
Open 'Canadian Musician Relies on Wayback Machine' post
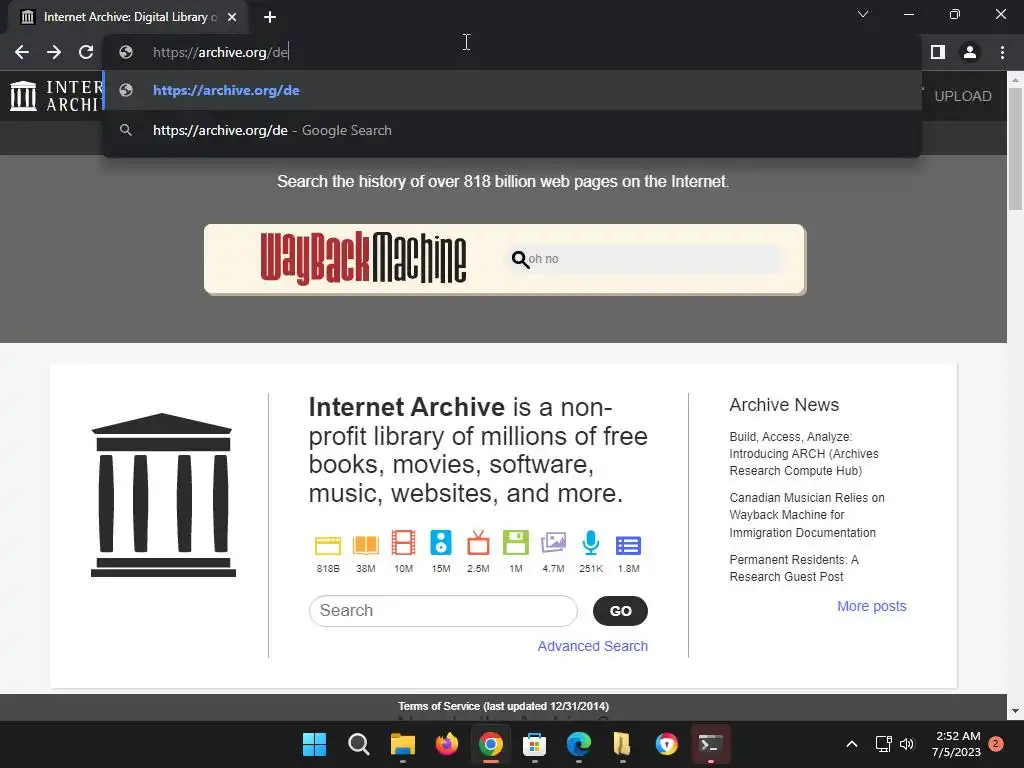[x=807, y=515]
